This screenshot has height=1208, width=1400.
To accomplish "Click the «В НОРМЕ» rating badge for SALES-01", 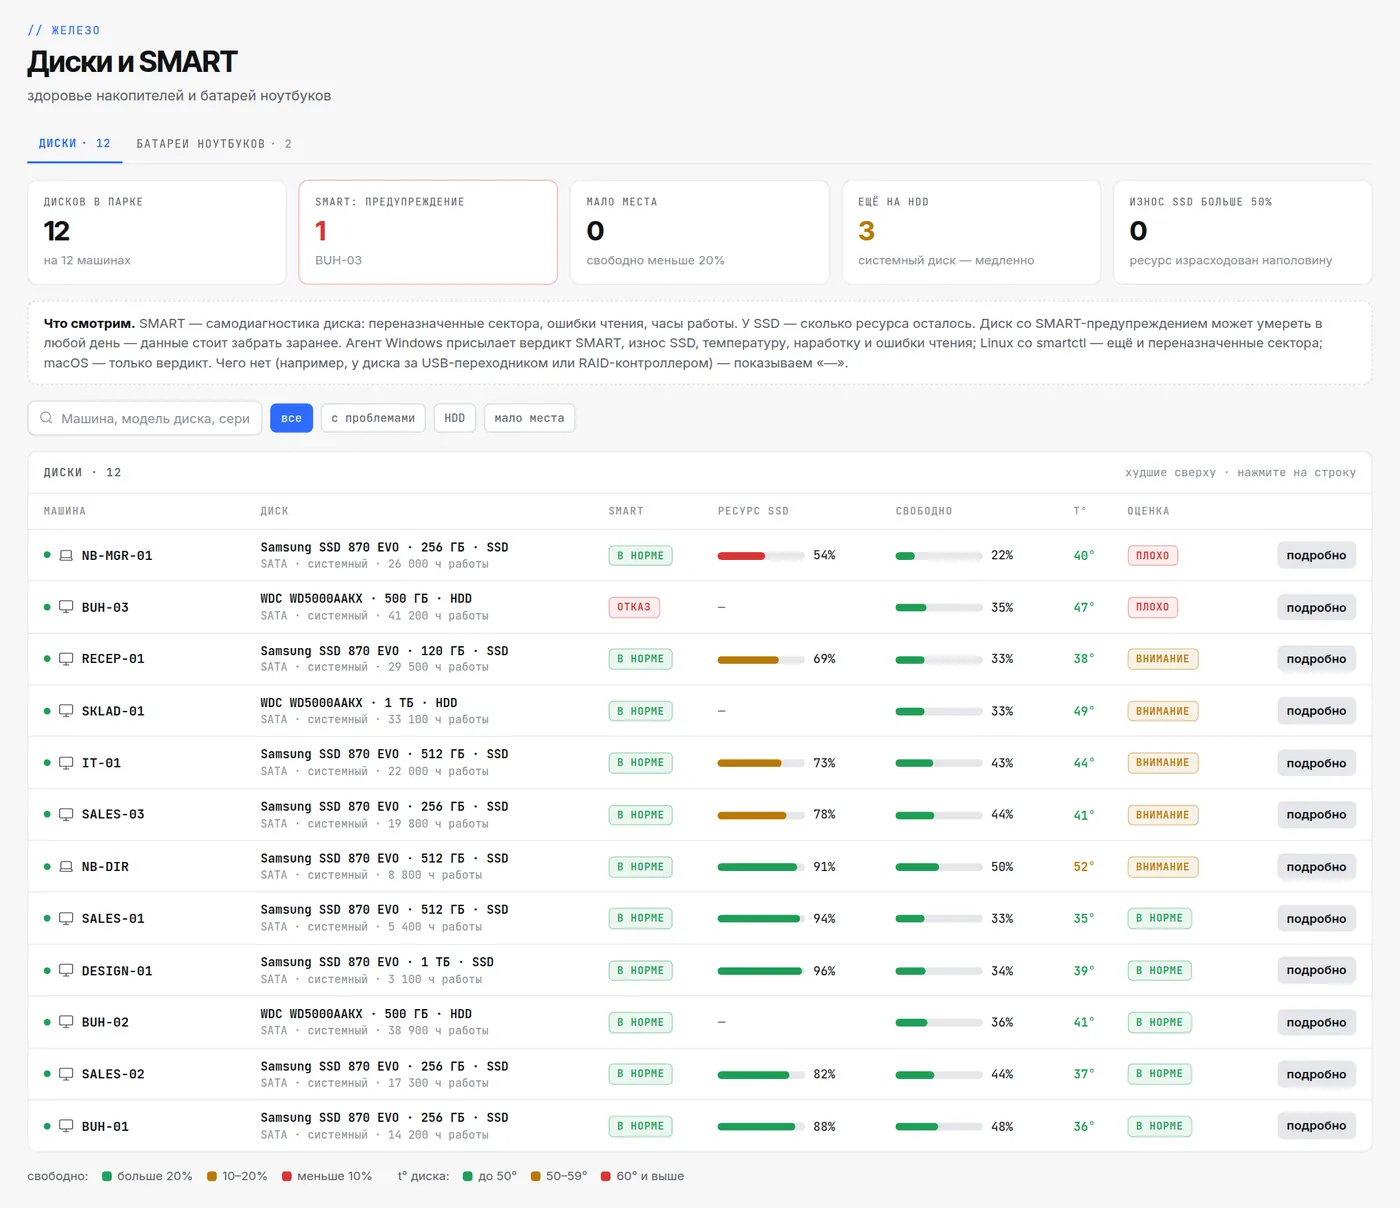I will point(1160,919).
